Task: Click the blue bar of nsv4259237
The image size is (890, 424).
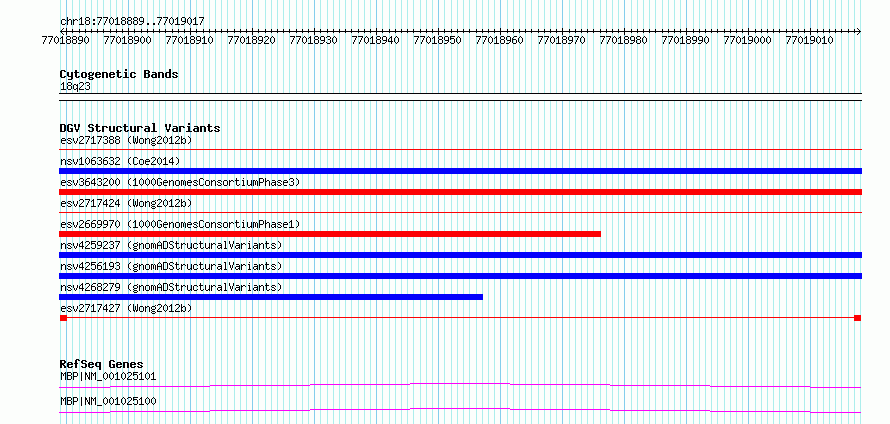Action: click(x=460, y=255)
